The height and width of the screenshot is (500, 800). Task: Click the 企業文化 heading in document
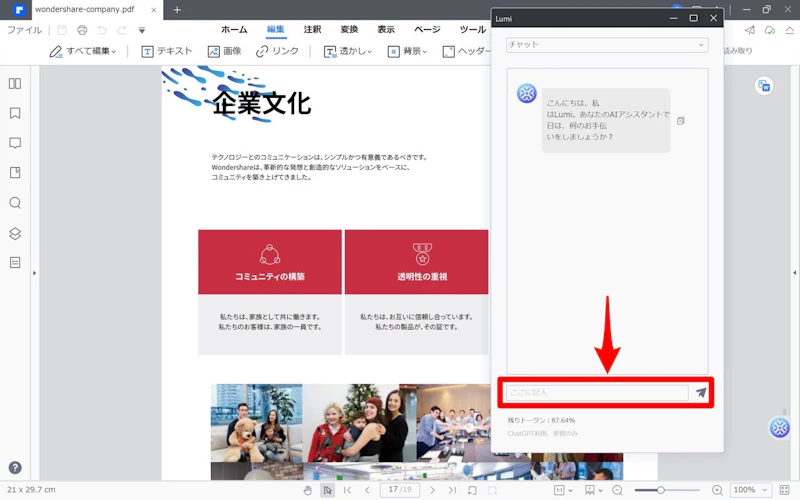pyautogui.click(x=261, y=104)
